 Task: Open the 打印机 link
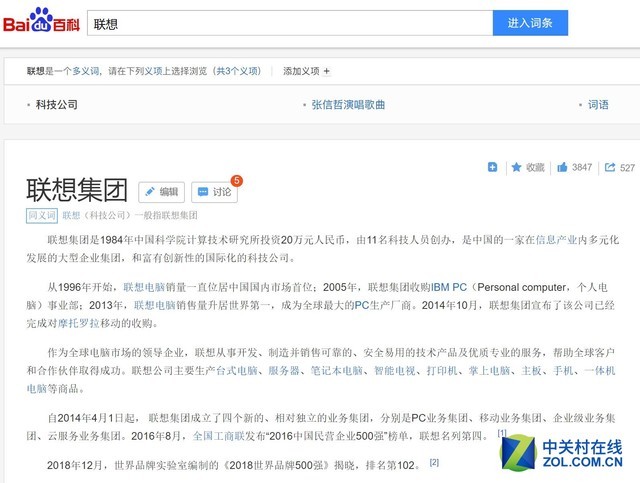click(442, 370)
